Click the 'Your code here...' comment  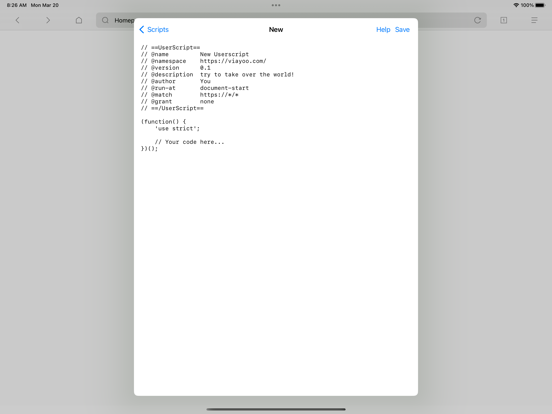pyautogui.click(x=189, y=142)
